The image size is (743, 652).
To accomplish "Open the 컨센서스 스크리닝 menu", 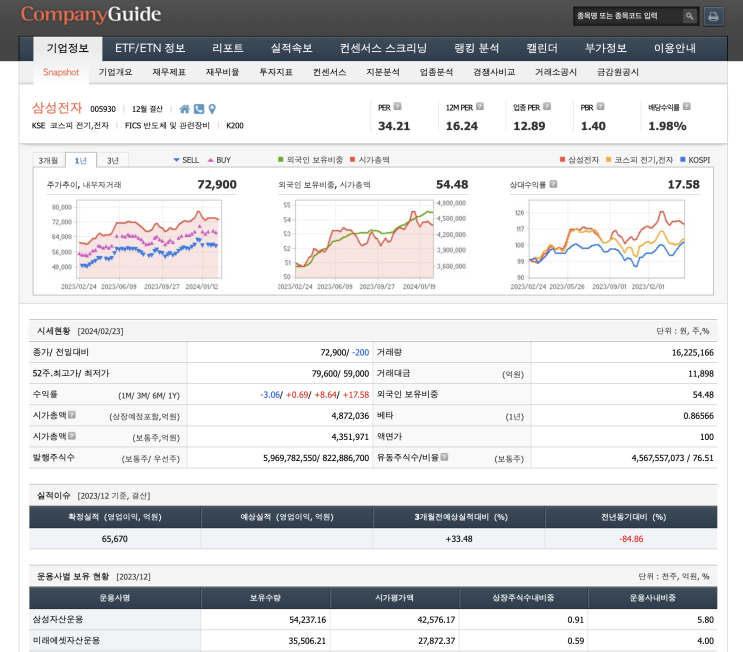I will click(x=383, y=48).
